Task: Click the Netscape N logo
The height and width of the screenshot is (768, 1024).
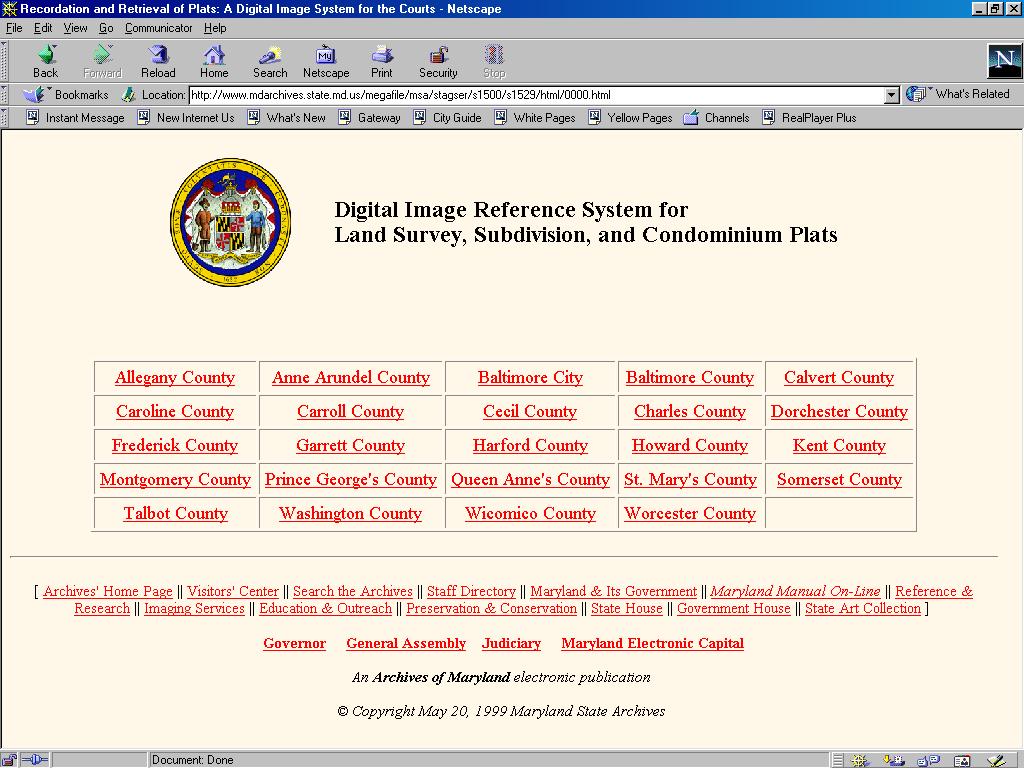Action: pos(1004,61)
